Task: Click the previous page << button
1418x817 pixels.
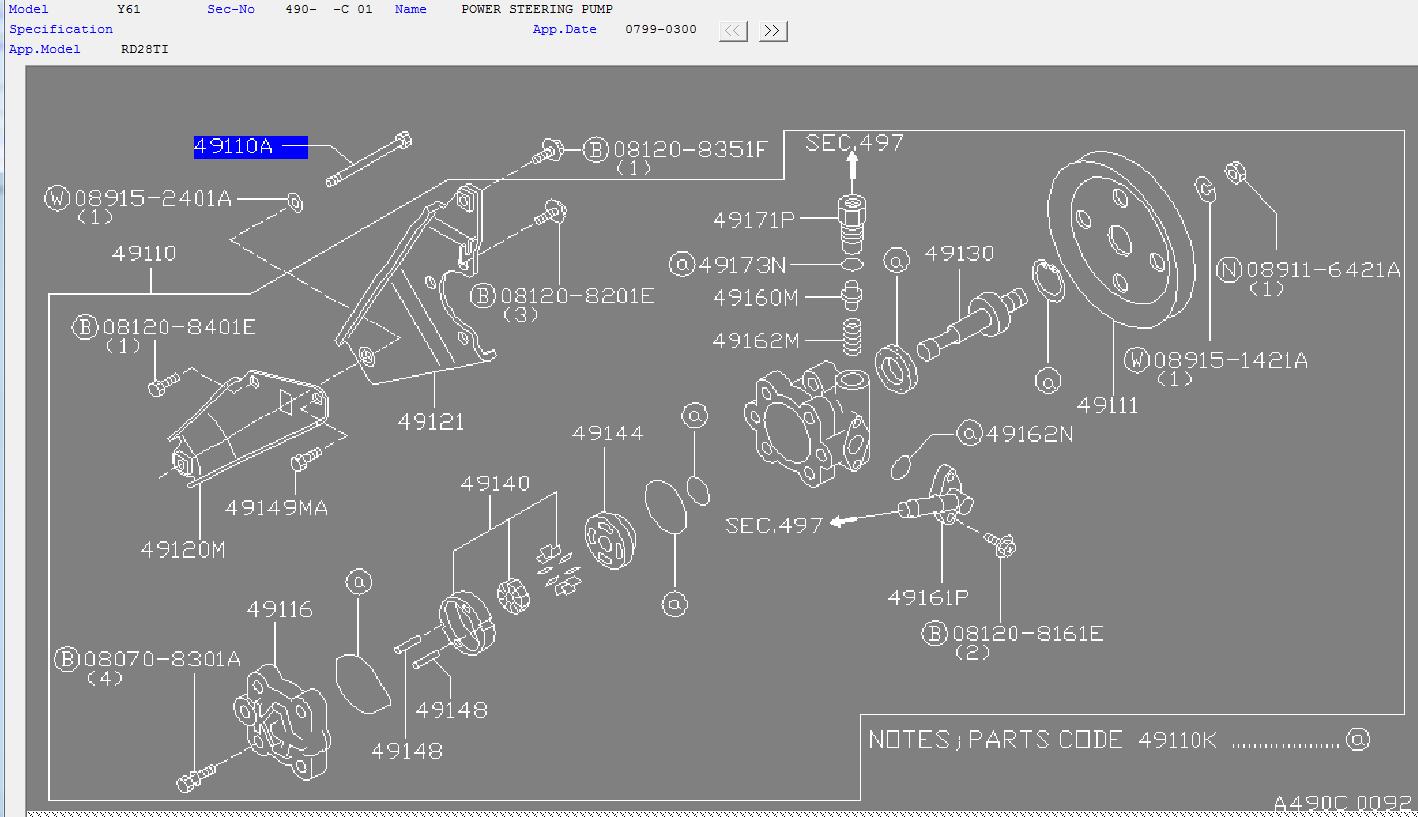Action: pos(733,31)
